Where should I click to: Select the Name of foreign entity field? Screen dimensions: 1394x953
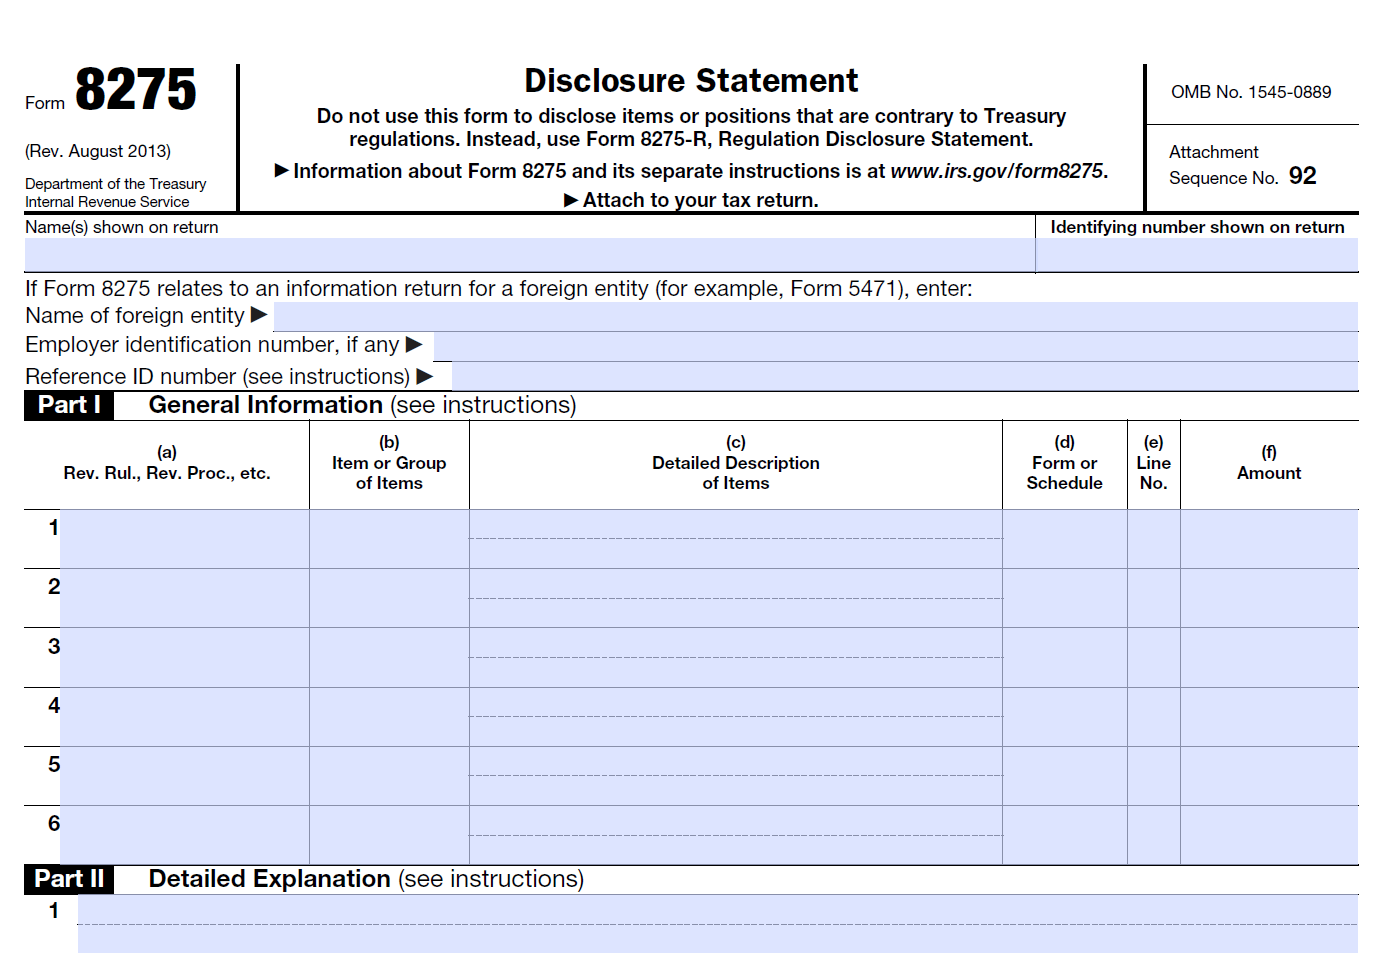point(800,316)
